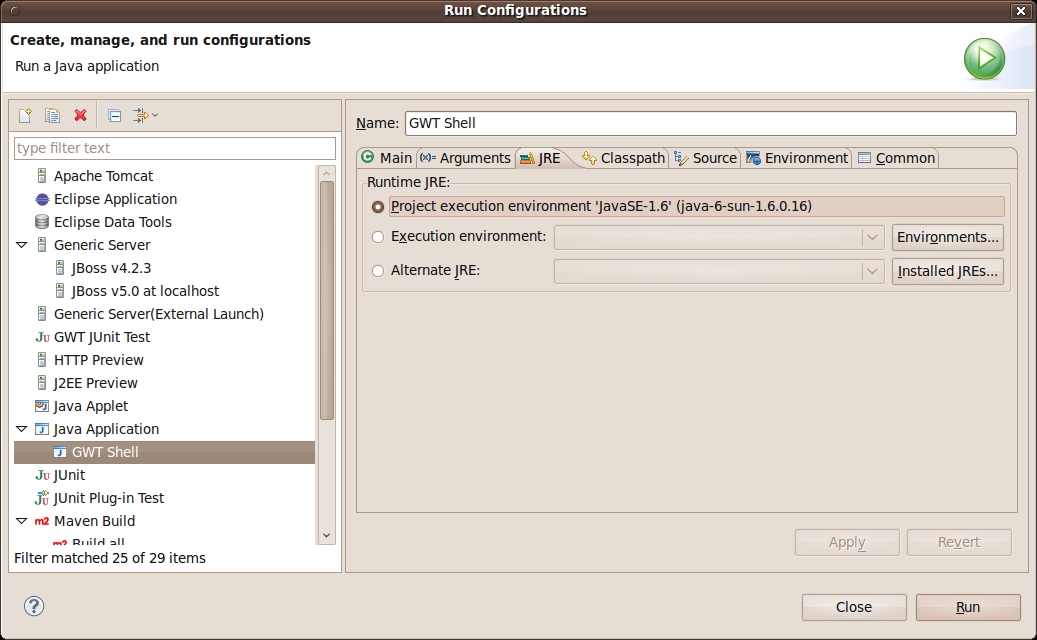Select Project execution environment radio button
The image size is (1037, 640).
tap(378, 207)
